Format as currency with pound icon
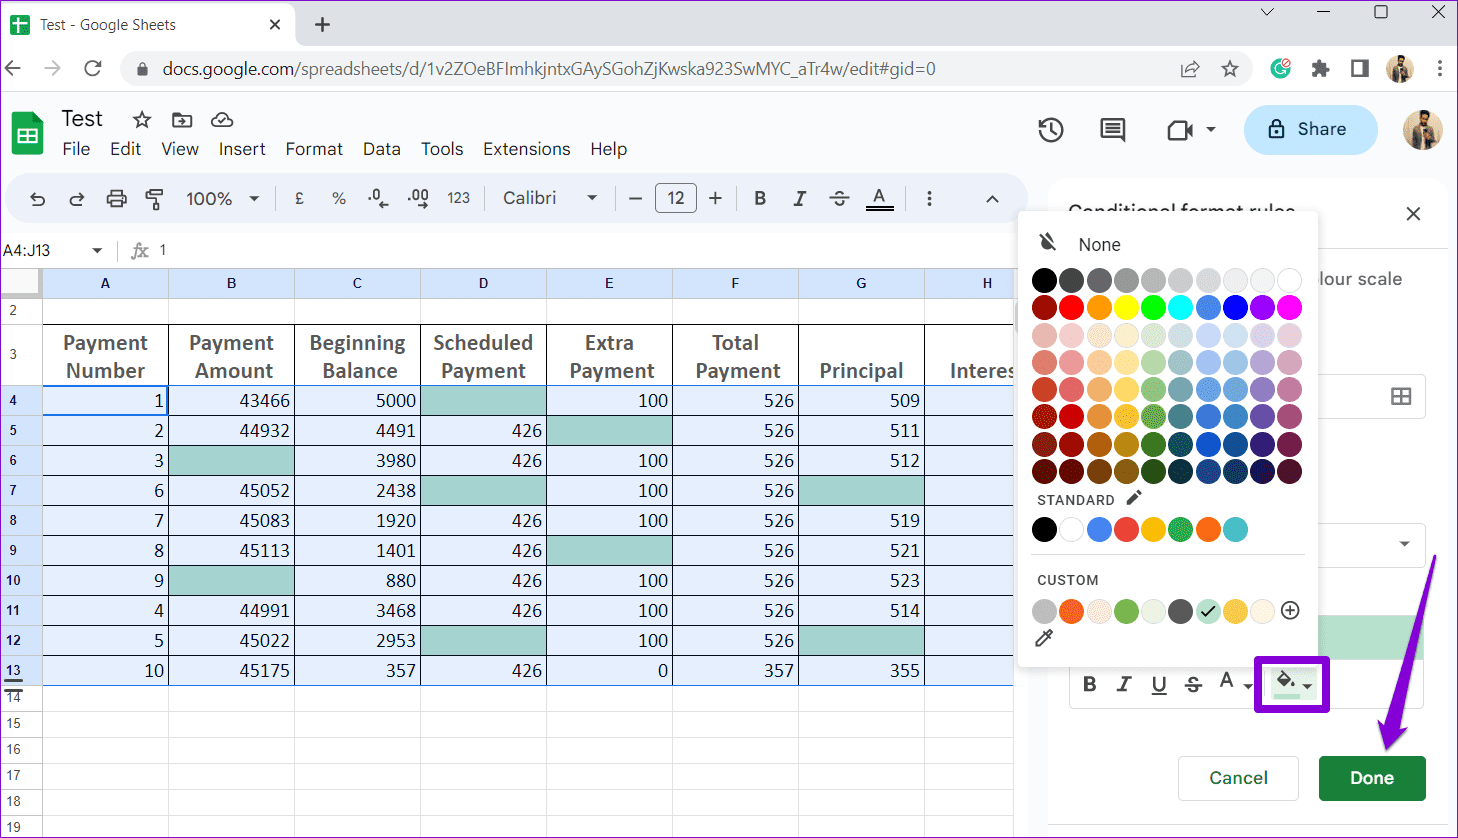This screenshot has width=1458, height=838. coord(299,199)
